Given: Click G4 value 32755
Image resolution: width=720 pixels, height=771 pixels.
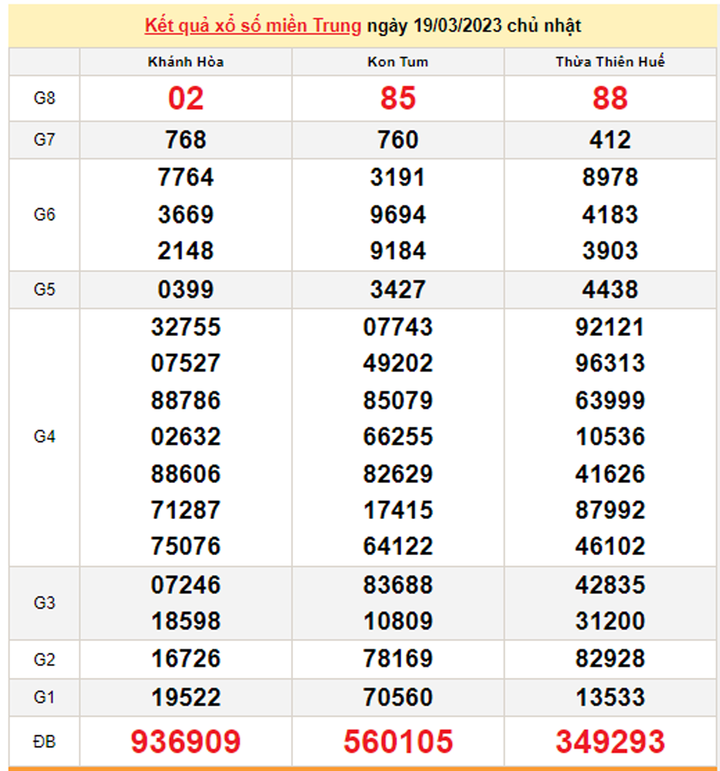Looking at the screenshot, I should (186, 327).
